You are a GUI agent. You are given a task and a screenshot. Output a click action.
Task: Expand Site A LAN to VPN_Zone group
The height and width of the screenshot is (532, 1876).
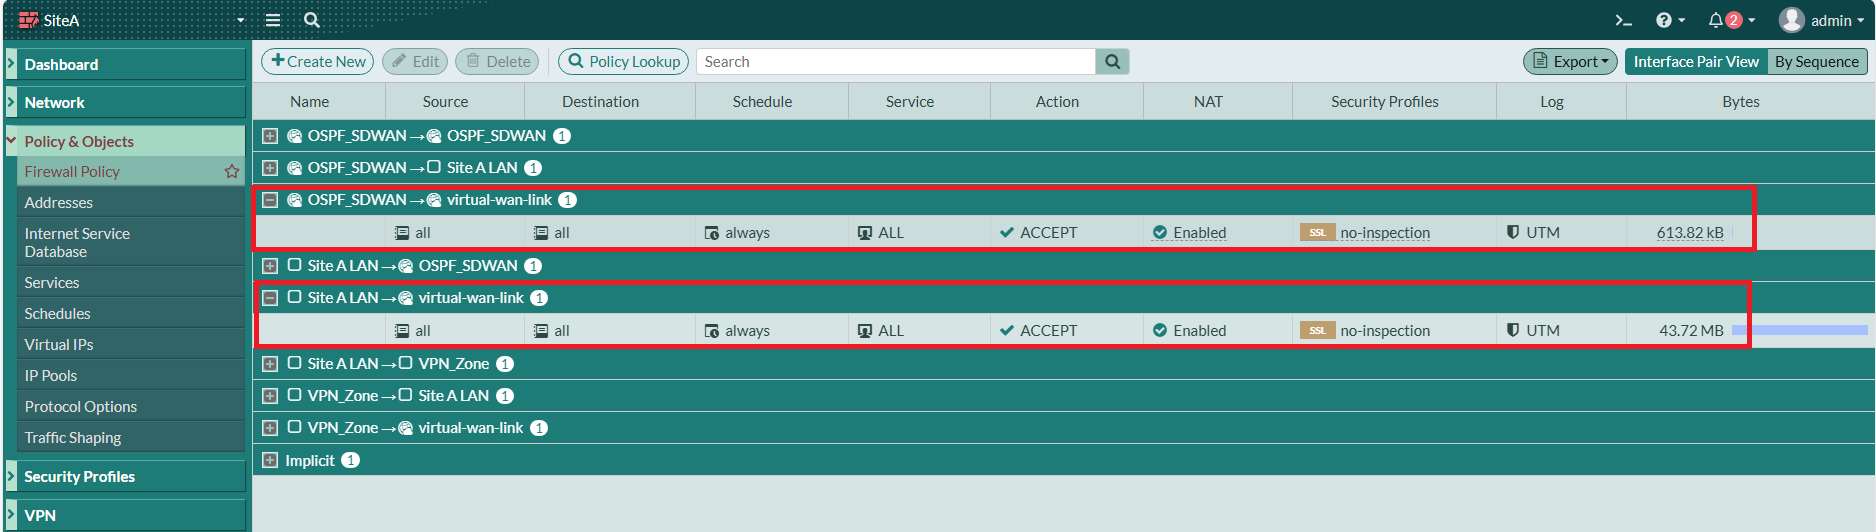click(270, 364)
